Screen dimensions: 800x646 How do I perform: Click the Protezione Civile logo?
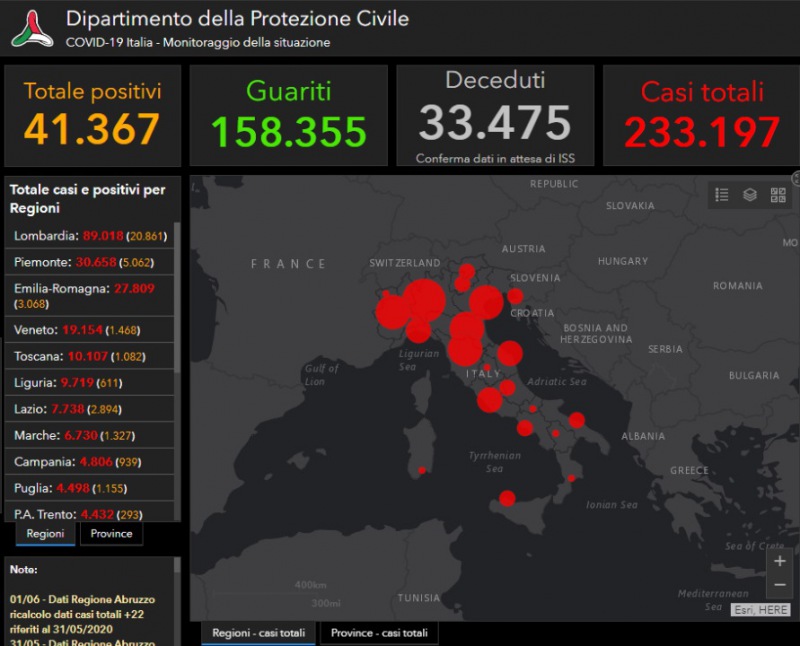click(x=31, y=29)
